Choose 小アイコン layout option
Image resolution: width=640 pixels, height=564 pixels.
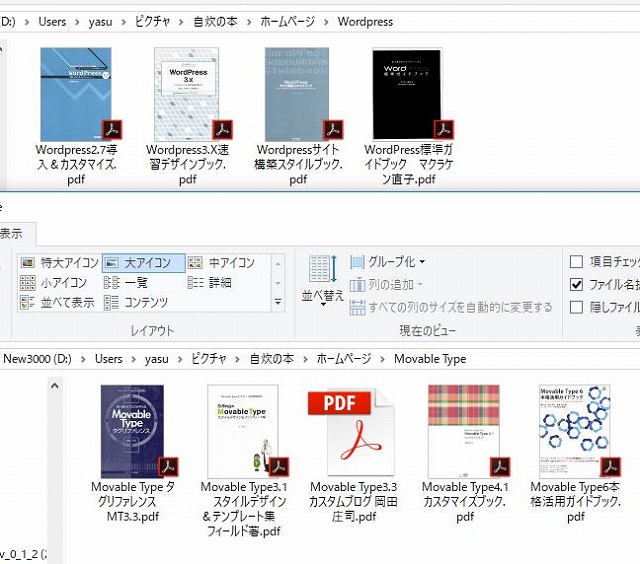point(54,282)
